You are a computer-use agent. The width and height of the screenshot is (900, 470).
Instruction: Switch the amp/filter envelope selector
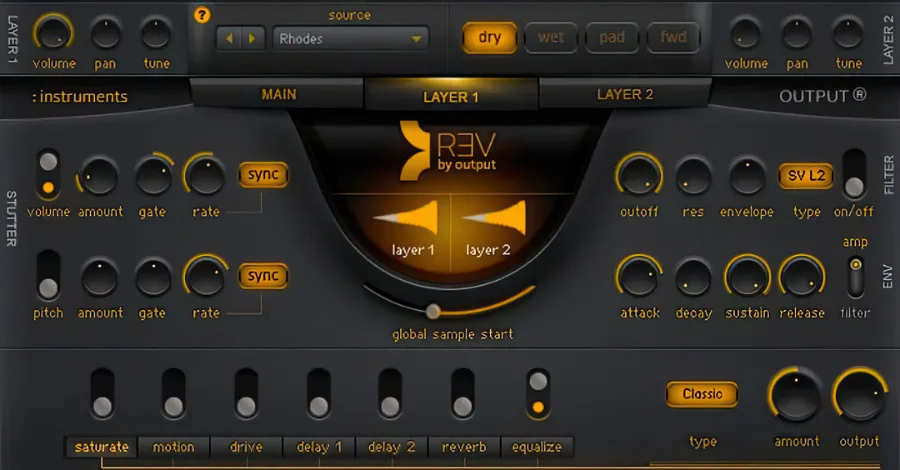tap(855, 277)
